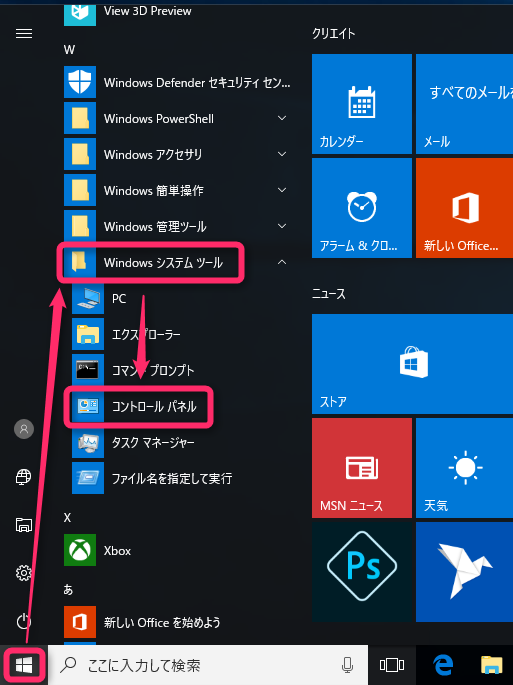Open the メール tile
The image size is (513, 685).
point(464,104)
